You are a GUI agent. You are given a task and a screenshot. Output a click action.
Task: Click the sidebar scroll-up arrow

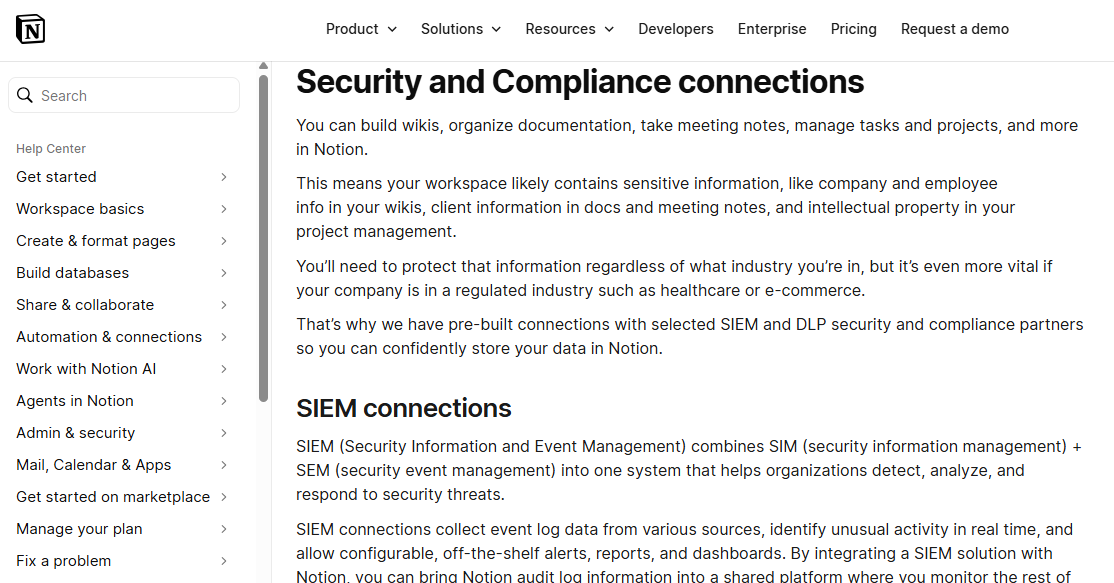264,65
